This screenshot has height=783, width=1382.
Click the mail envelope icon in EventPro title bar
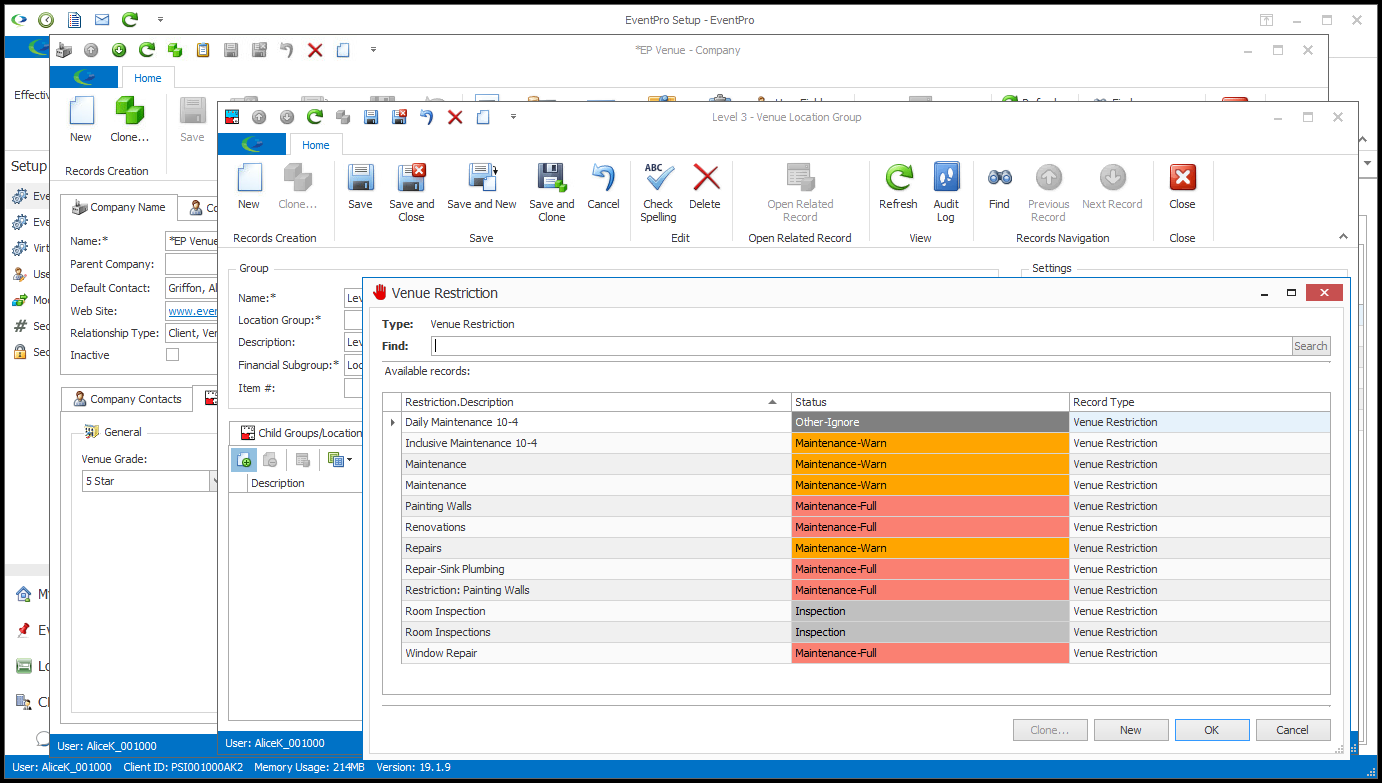click(102, 19)
